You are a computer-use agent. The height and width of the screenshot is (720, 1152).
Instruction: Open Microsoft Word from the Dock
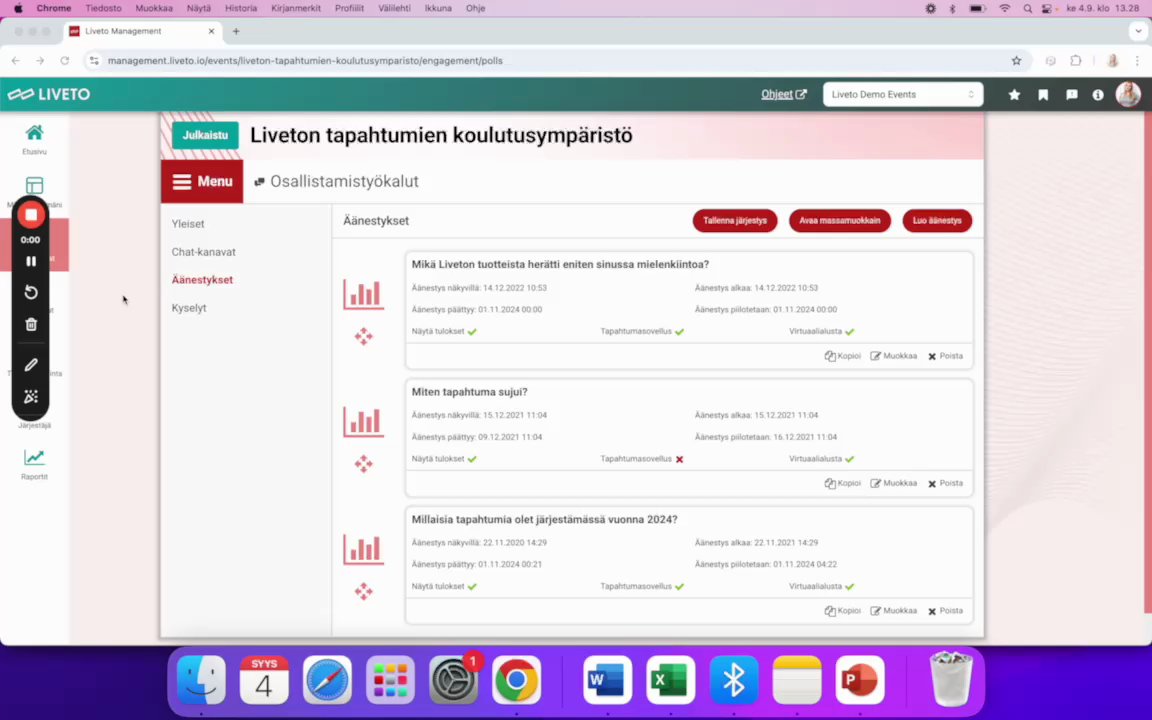pyautogui.click(x=608, y=680)
